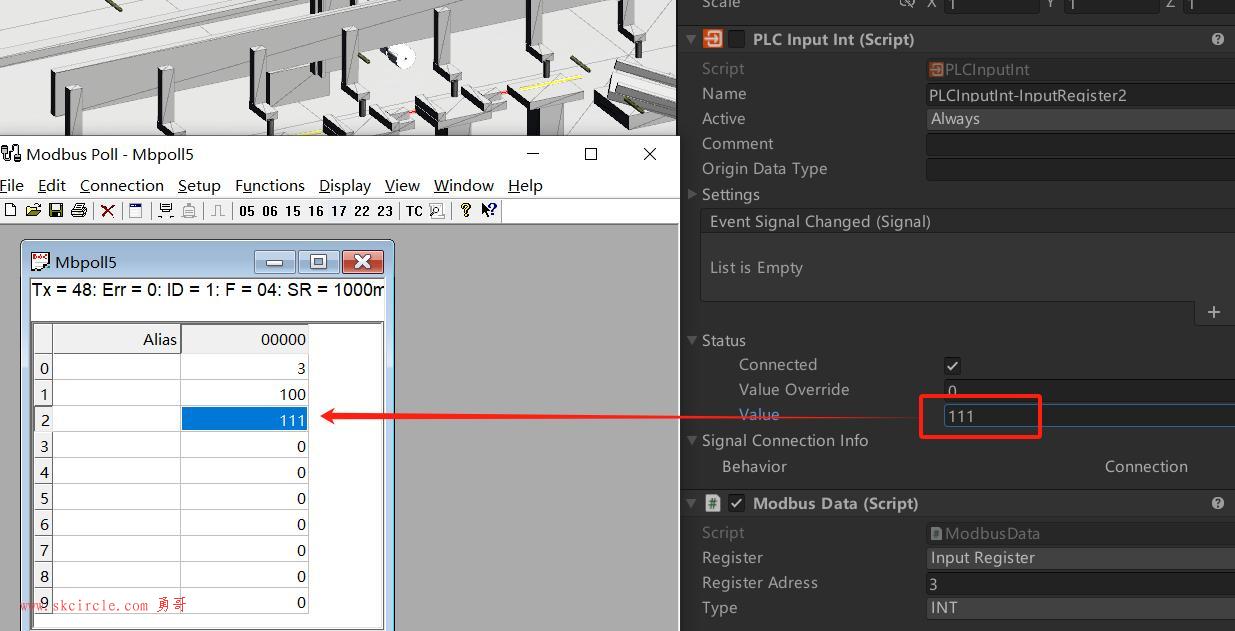Viewport: 1235px width, 631px height.
Task: Click the Save floppy disk icon
Action: 56,210
